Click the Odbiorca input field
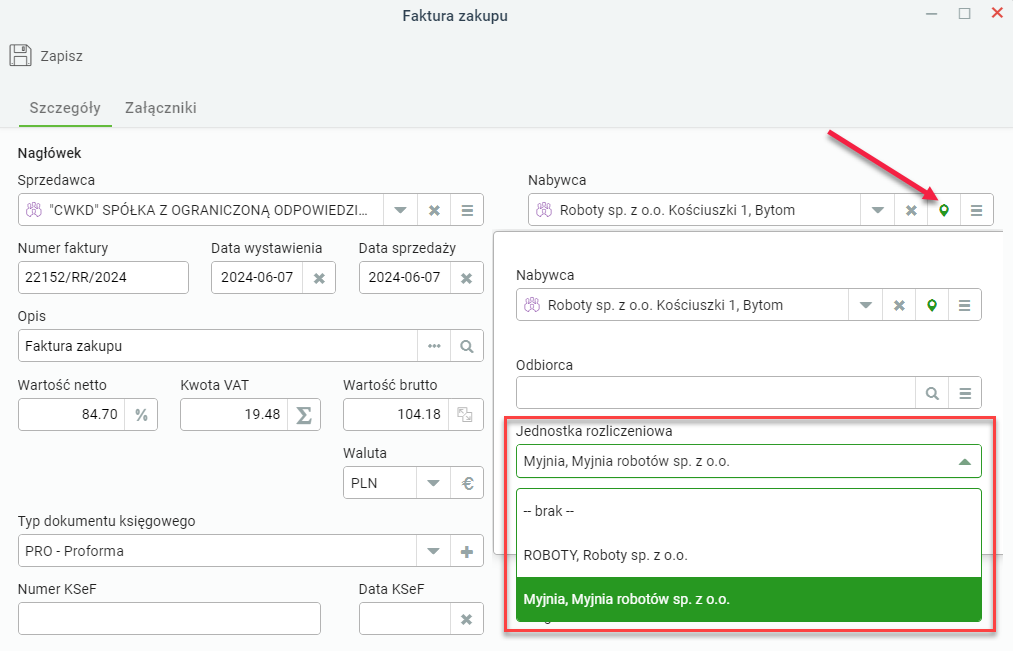The image size is (1013, 651). [716, 393]
